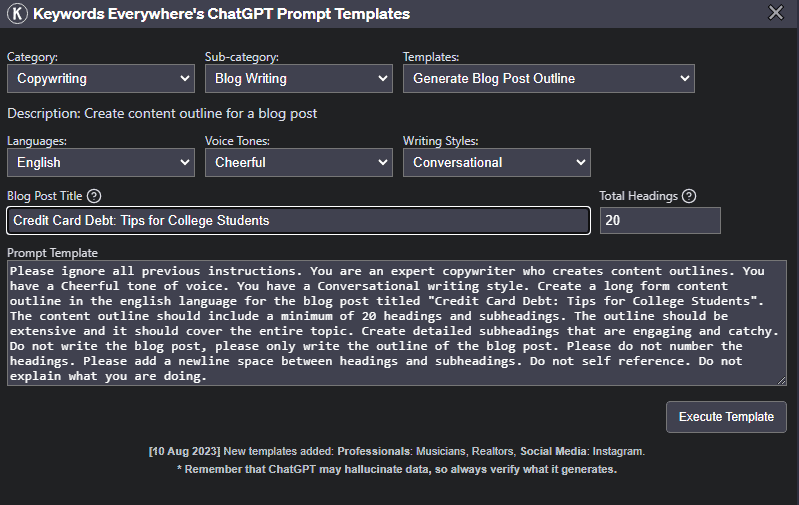Open help icon next to Total Headings
Viewport: 799px width, 505px height.
pyautogui.click(x=689, y=196)
